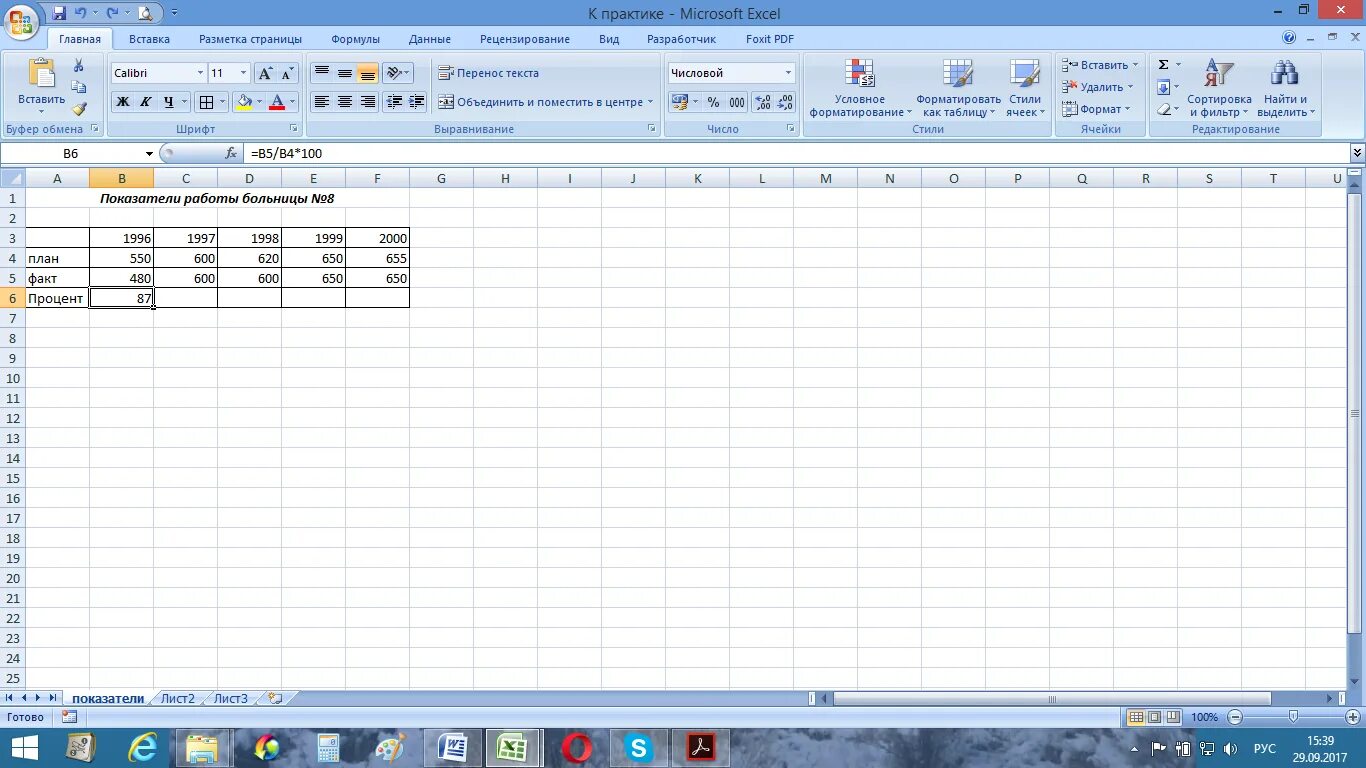Increase font size with the large A icon
The image size is (1366, 768).
tap(265, 73)
